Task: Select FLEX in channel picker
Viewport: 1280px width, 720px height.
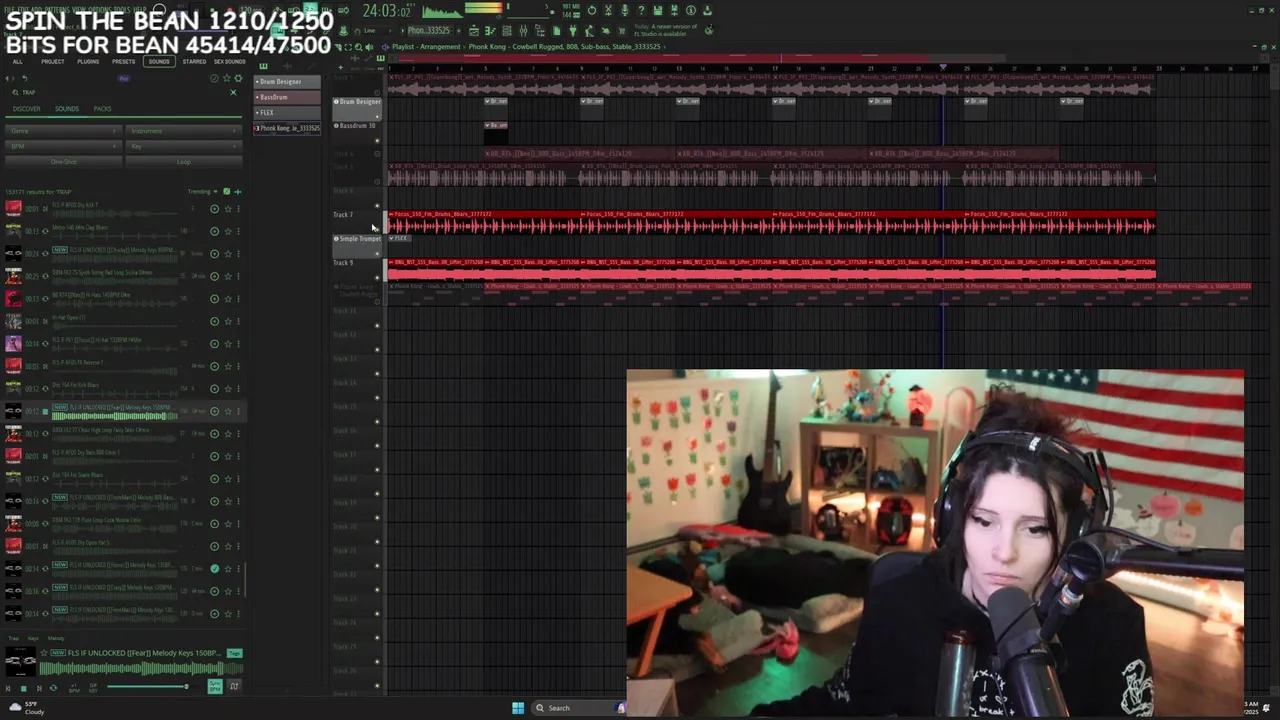Action: point(287,113)
